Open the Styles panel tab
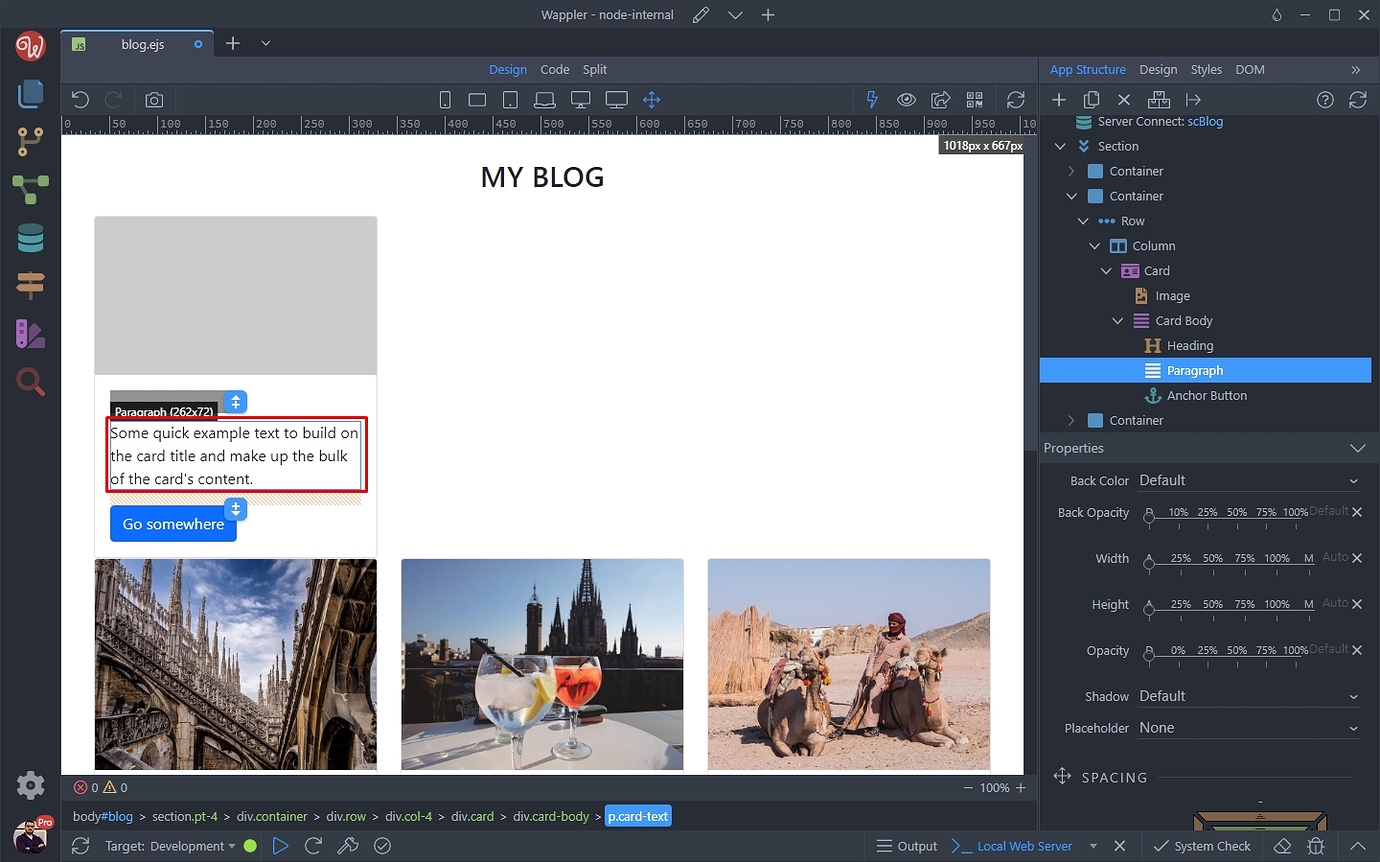 pyautogui.click(x=1206, y=69)
